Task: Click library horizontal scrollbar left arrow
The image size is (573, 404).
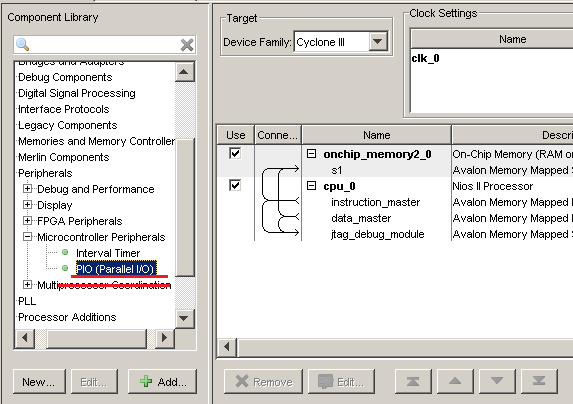Action: (25, 338)
